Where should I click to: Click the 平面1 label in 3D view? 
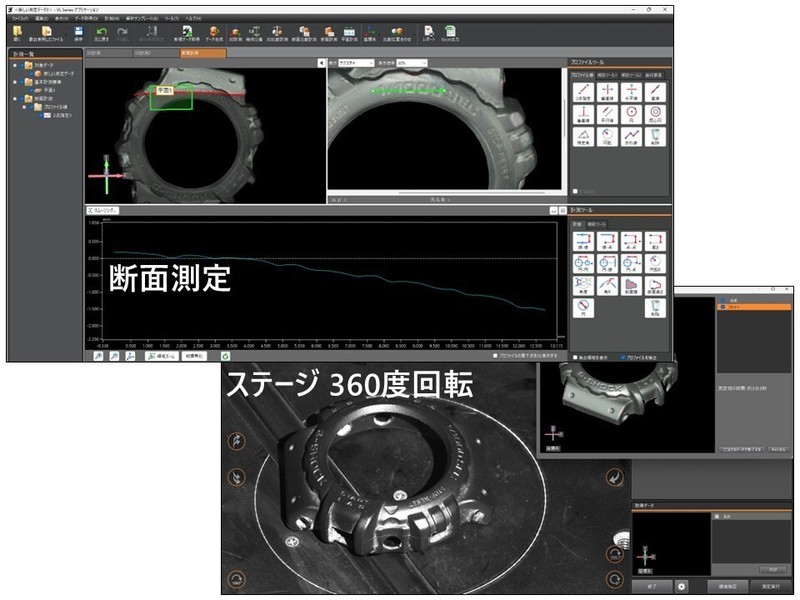coord(165,90)
